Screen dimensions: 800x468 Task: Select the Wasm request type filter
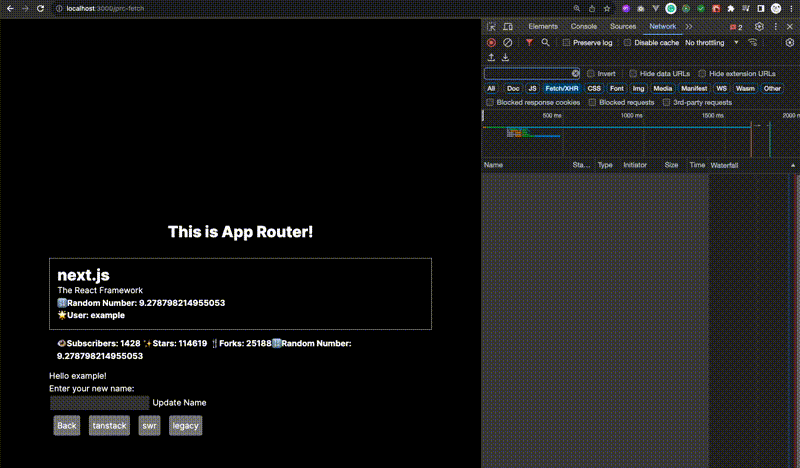point(745,88)
